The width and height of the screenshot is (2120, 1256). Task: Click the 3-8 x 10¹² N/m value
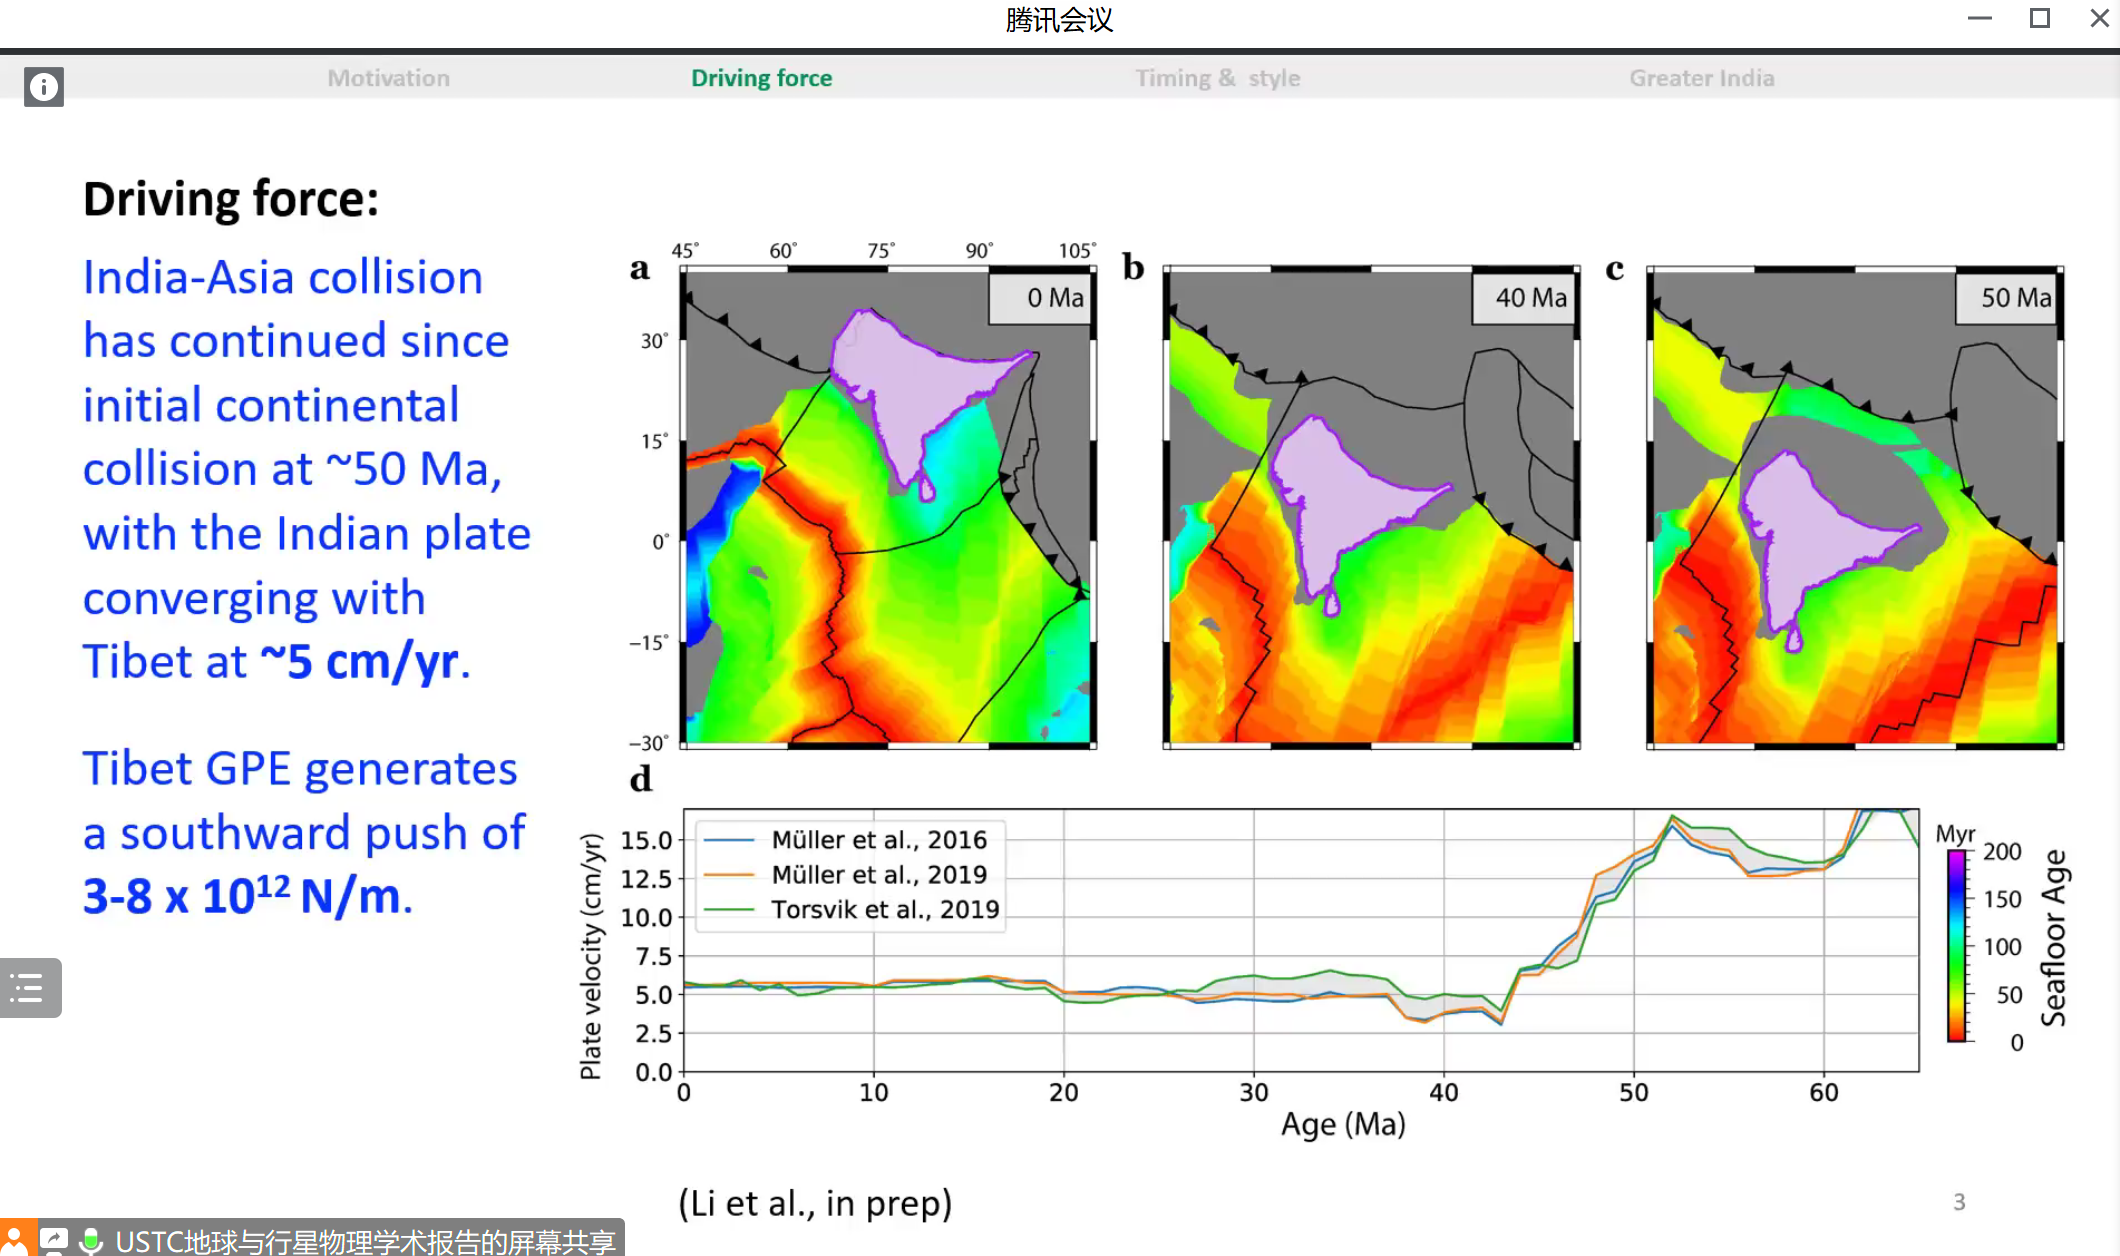click(x=242, y=895)
